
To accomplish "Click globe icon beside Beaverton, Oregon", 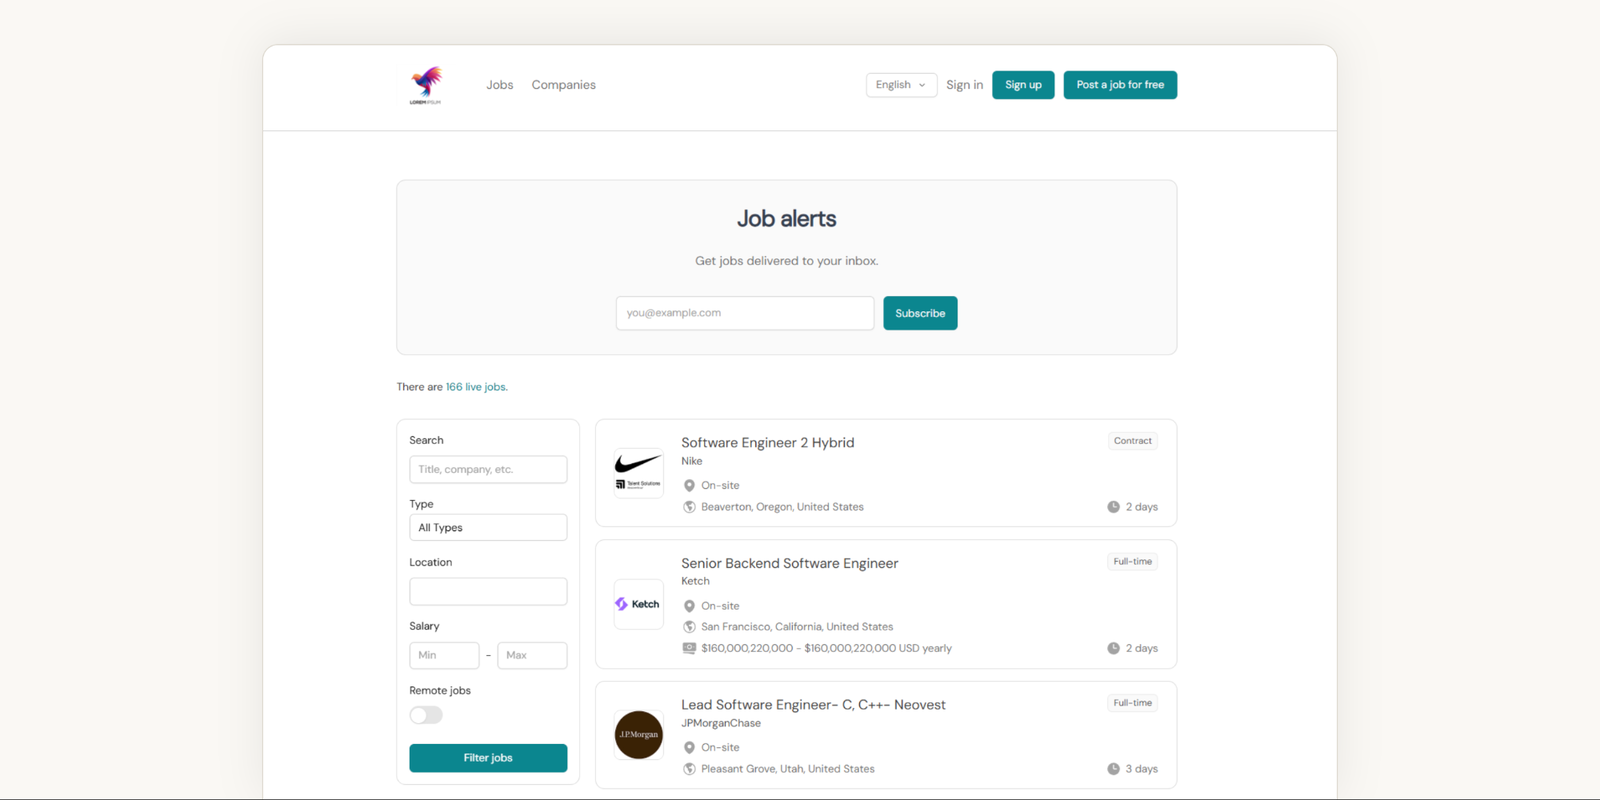I will coord(689,507).
